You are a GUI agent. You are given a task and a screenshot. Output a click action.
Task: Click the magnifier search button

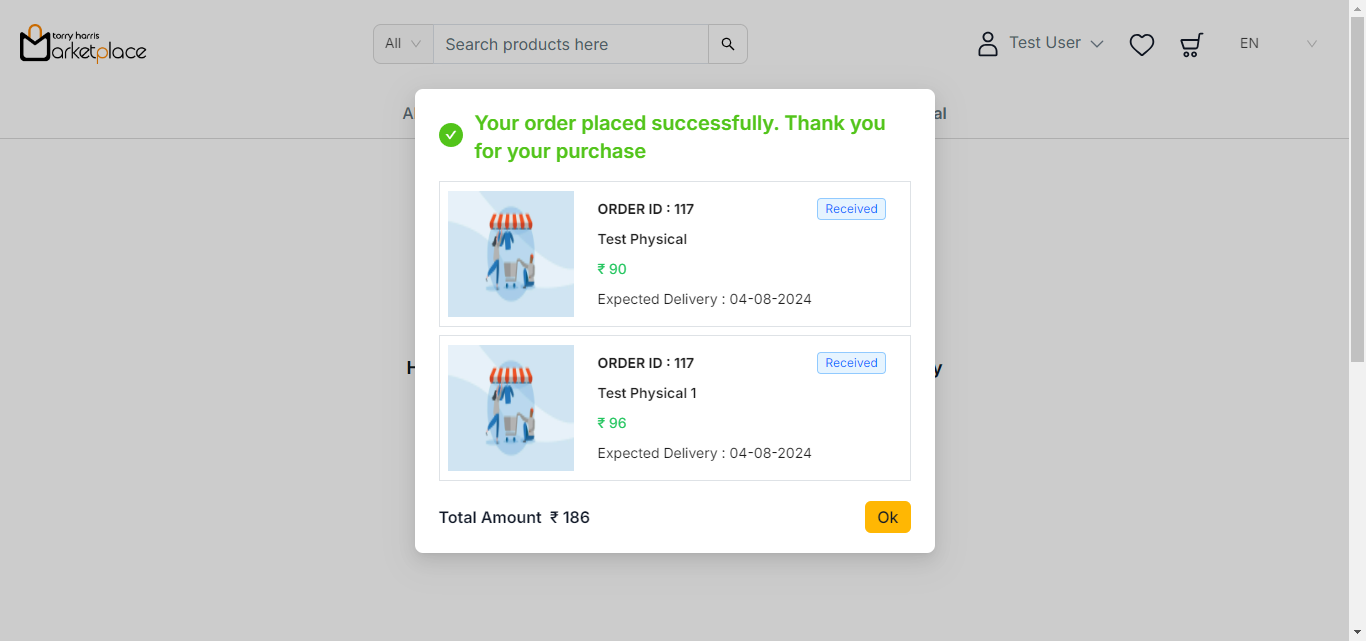728,44
